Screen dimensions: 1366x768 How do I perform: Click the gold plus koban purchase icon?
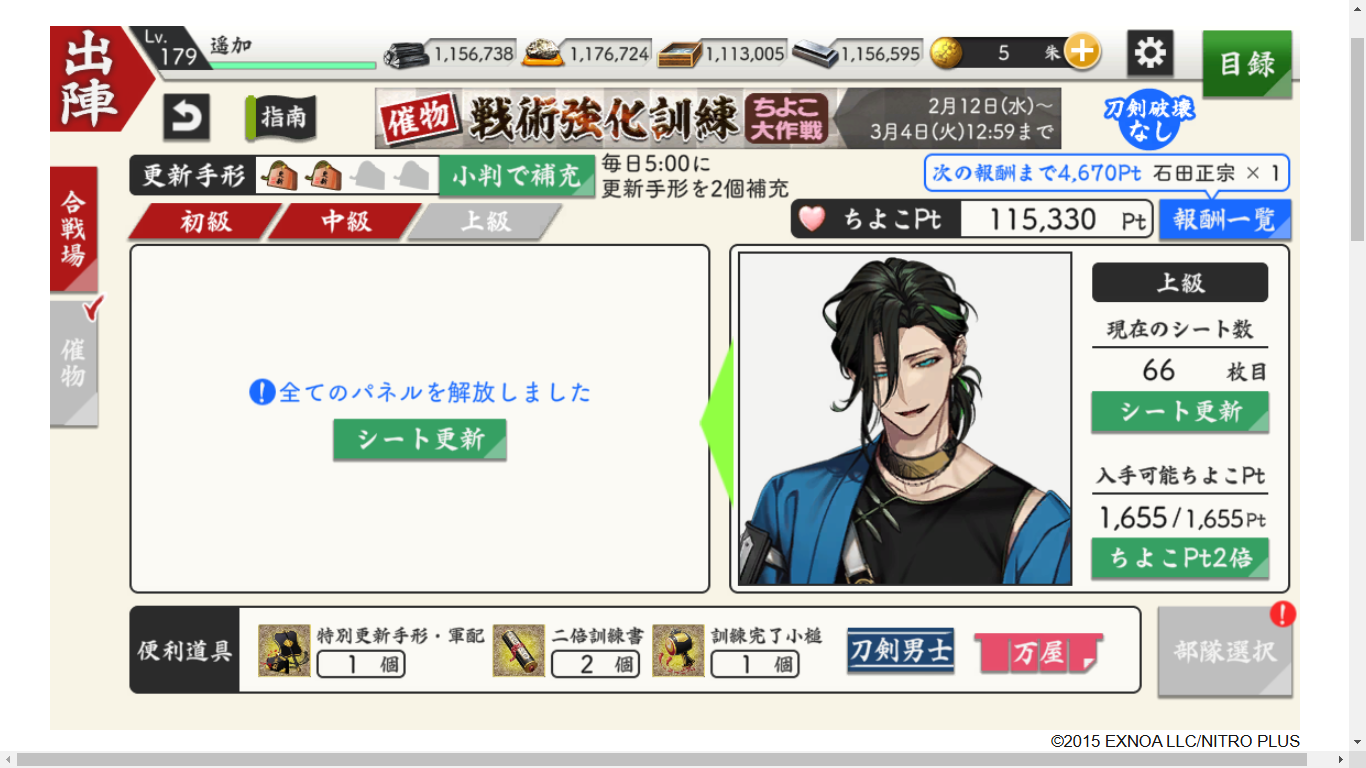pyautogui.click(x=1082, y=51)
